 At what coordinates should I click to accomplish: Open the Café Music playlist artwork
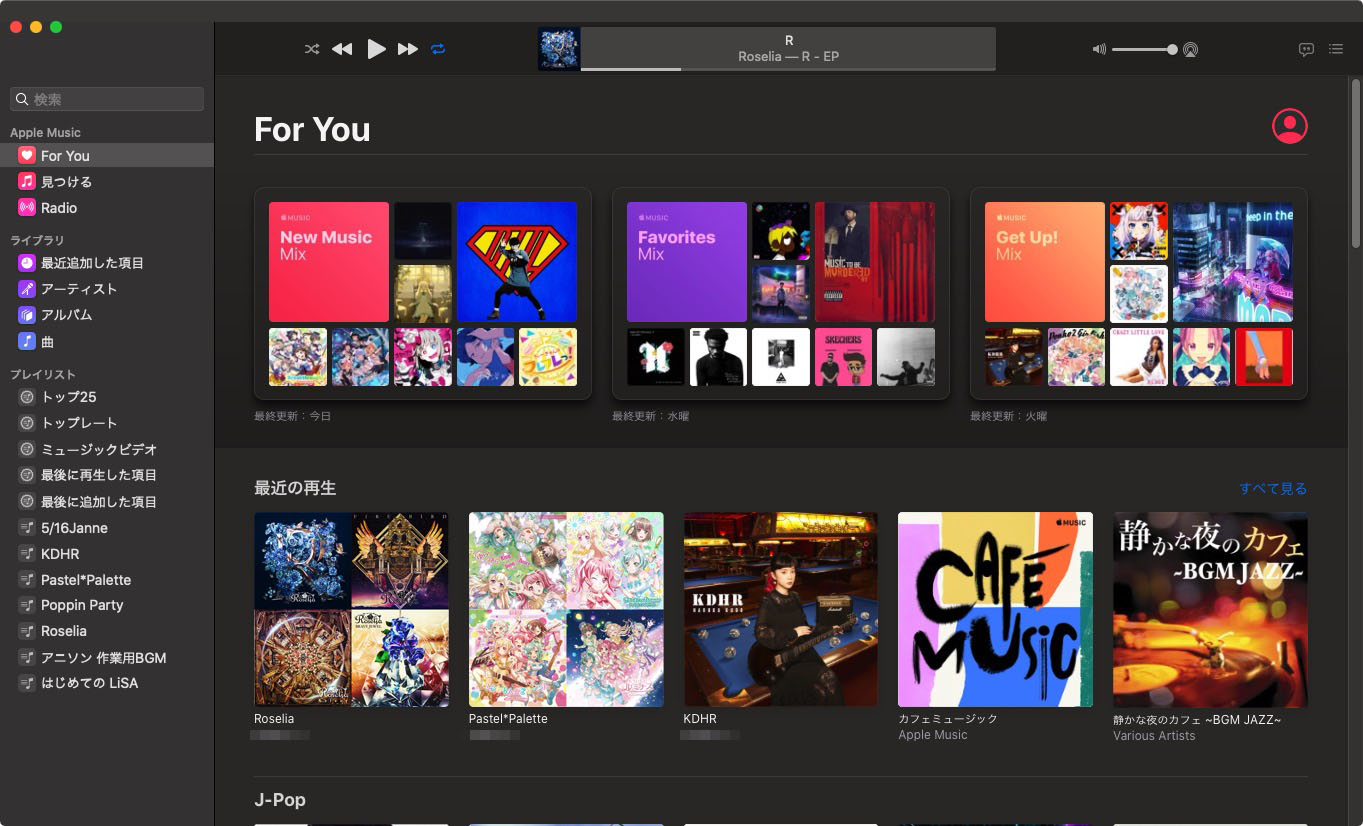point(995,610)
